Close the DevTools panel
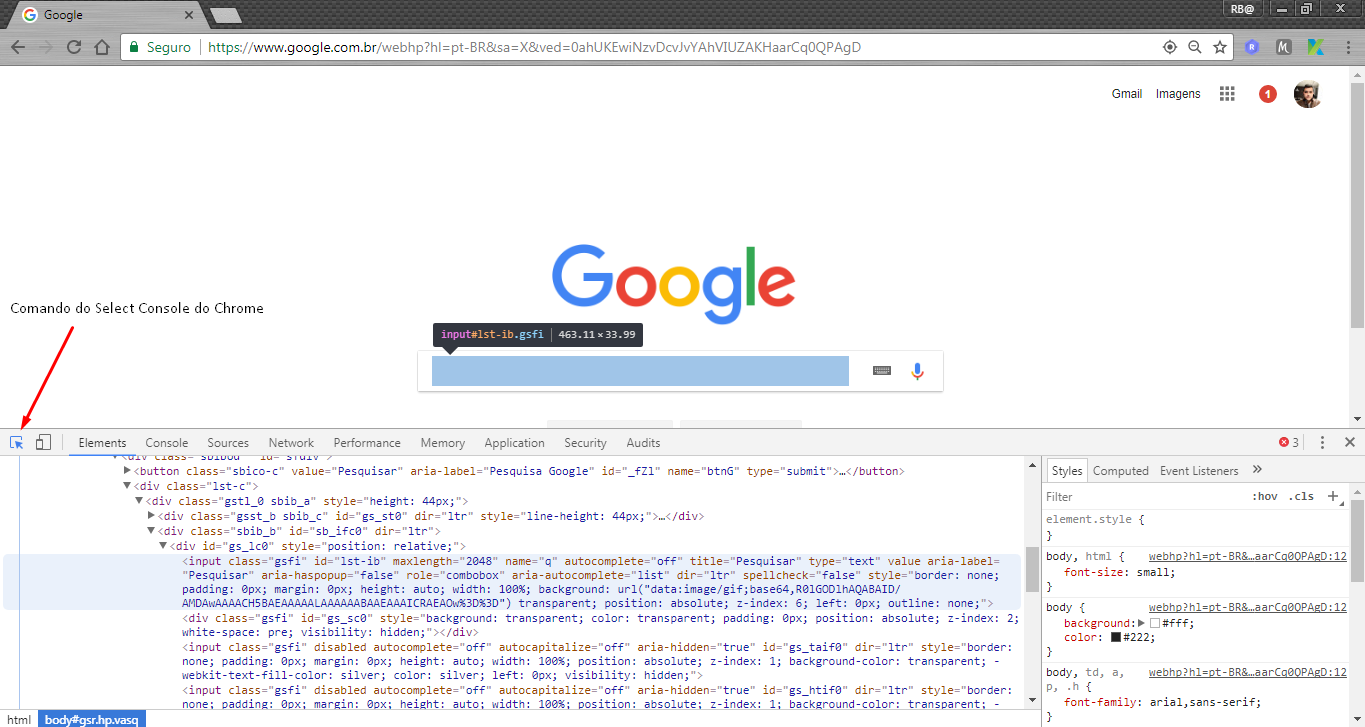Screen dimensions: 1365x727 coord(1349,442)
